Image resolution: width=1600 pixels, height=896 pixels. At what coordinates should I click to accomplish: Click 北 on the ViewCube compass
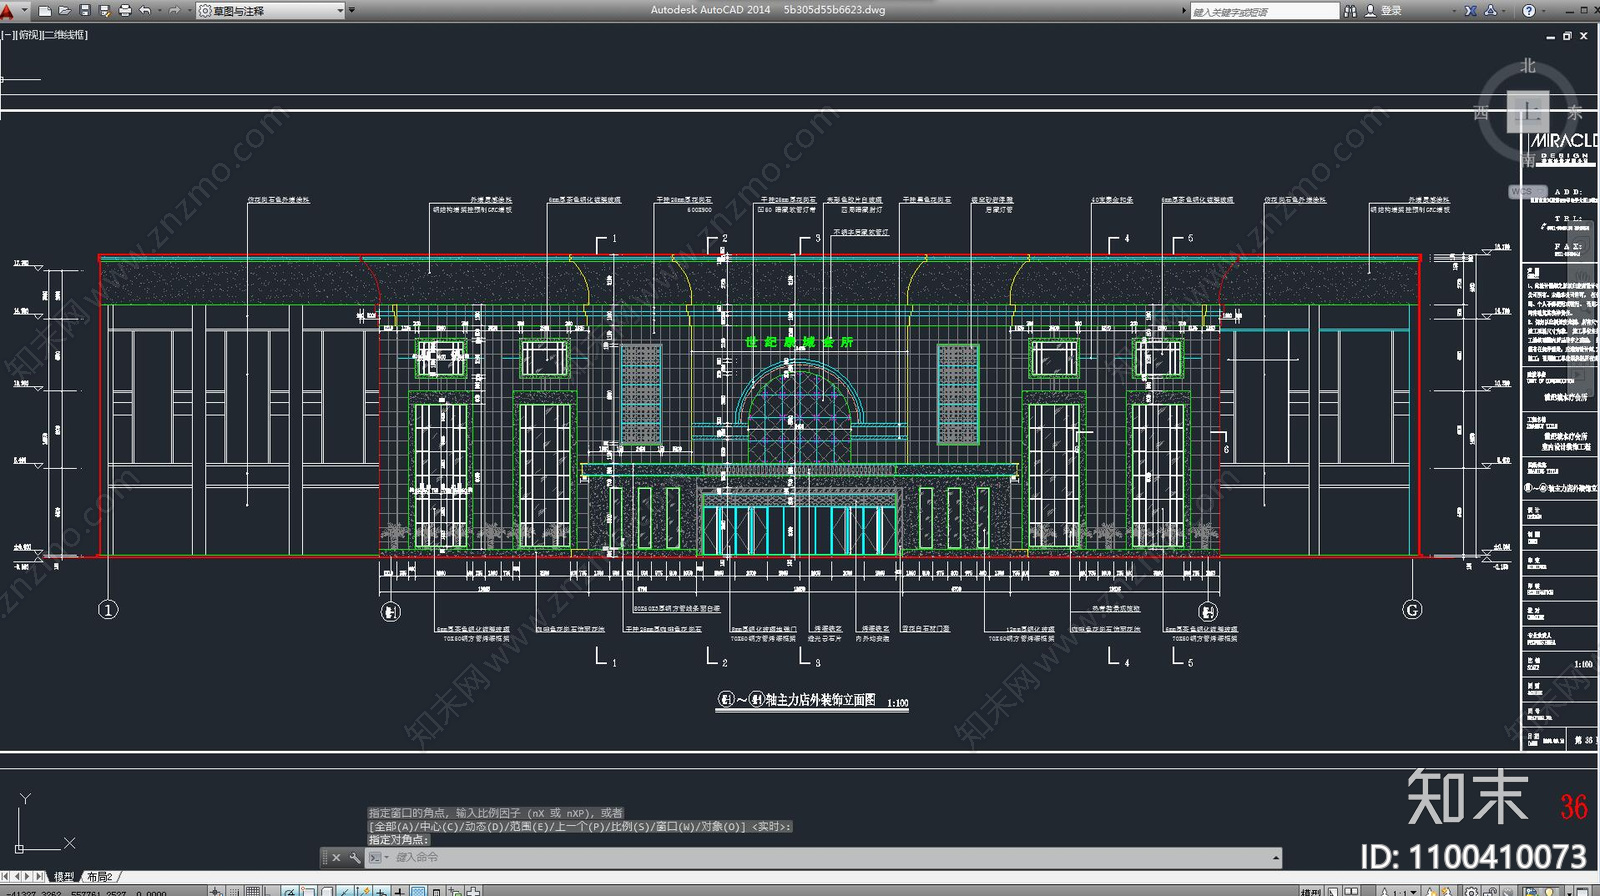click(x=1528, y=66)
